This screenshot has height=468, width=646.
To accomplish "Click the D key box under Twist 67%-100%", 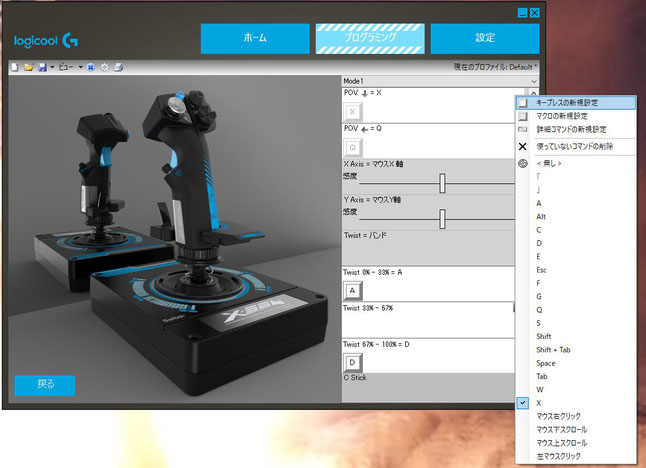I will (353, 363).
